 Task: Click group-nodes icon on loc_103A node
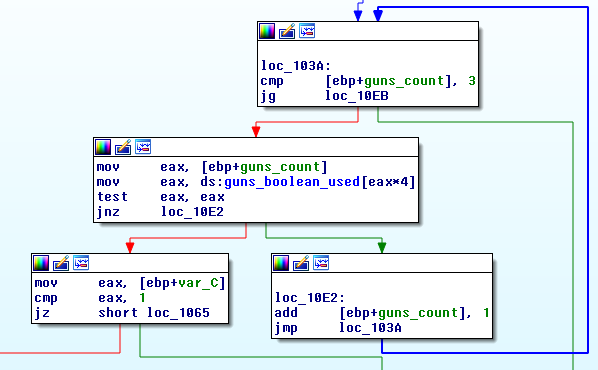tap(307, 31)
